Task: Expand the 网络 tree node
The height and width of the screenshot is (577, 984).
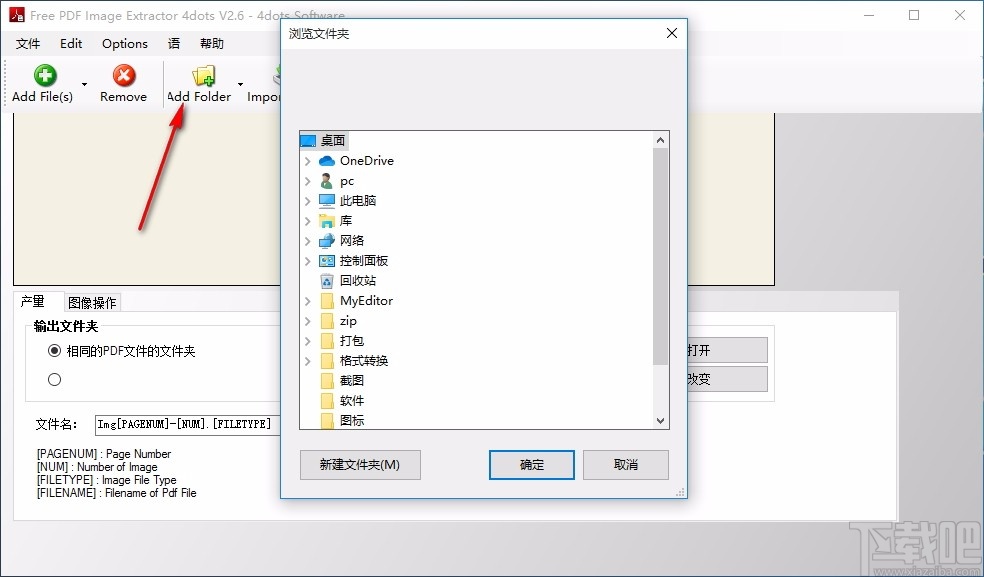Action: [x=308, y=240]
